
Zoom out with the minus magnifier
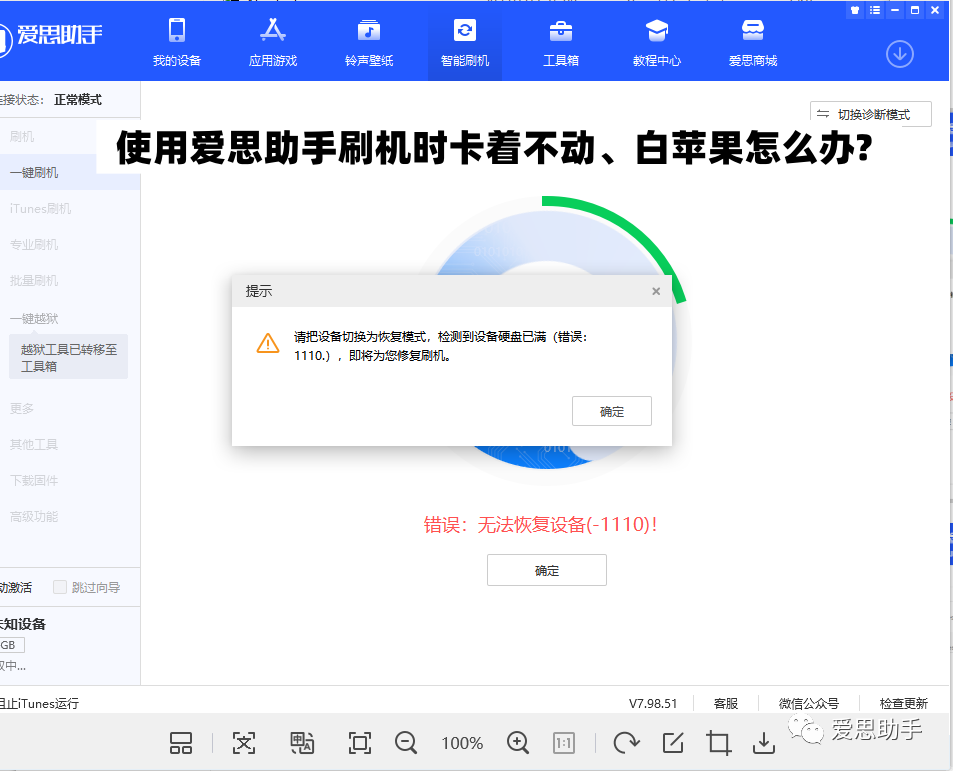coord(405,742)
